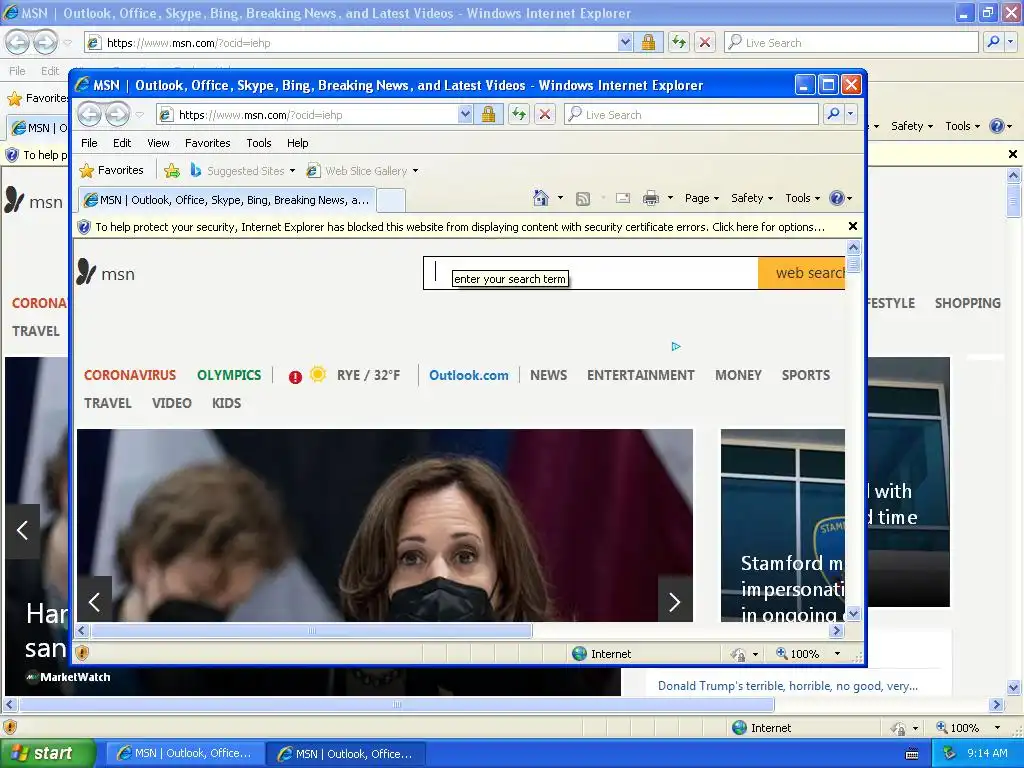Click the OLYMPICS nav link
Screen dimensions: 1024x768
tap(229, 376)
